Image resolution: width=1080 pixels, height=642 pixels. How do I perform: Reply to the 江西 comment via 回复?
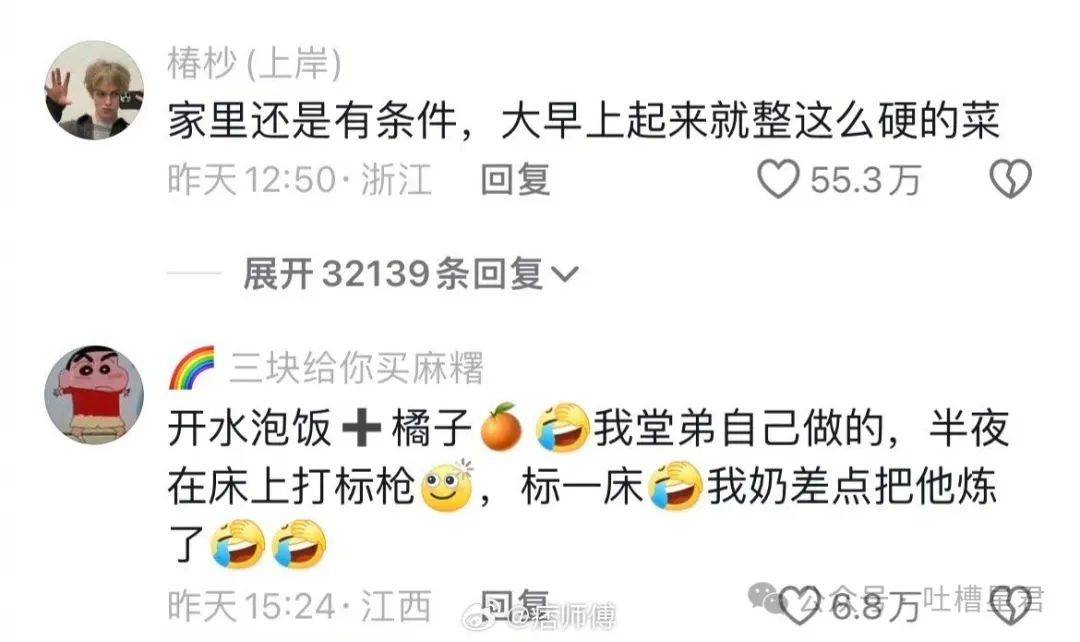point(515,605)
